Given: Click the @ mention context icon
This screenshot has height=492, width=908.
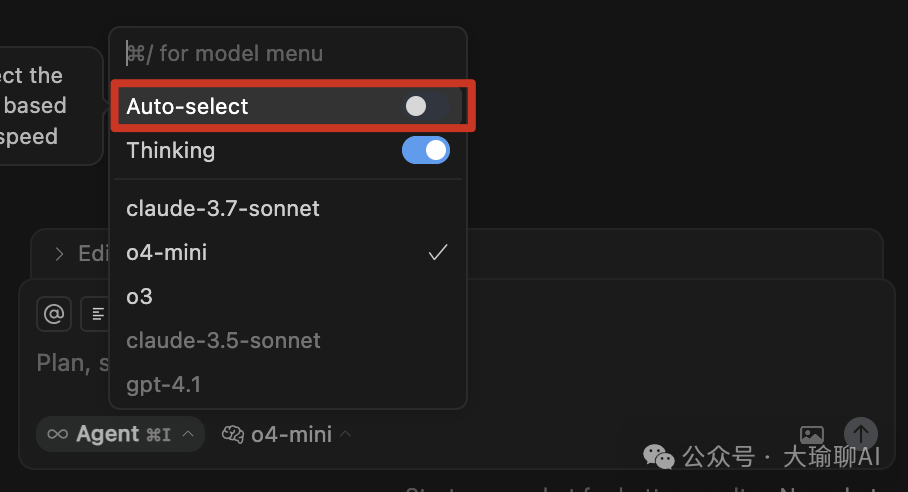Looking at the screenshot, I should tap(54, 314).
